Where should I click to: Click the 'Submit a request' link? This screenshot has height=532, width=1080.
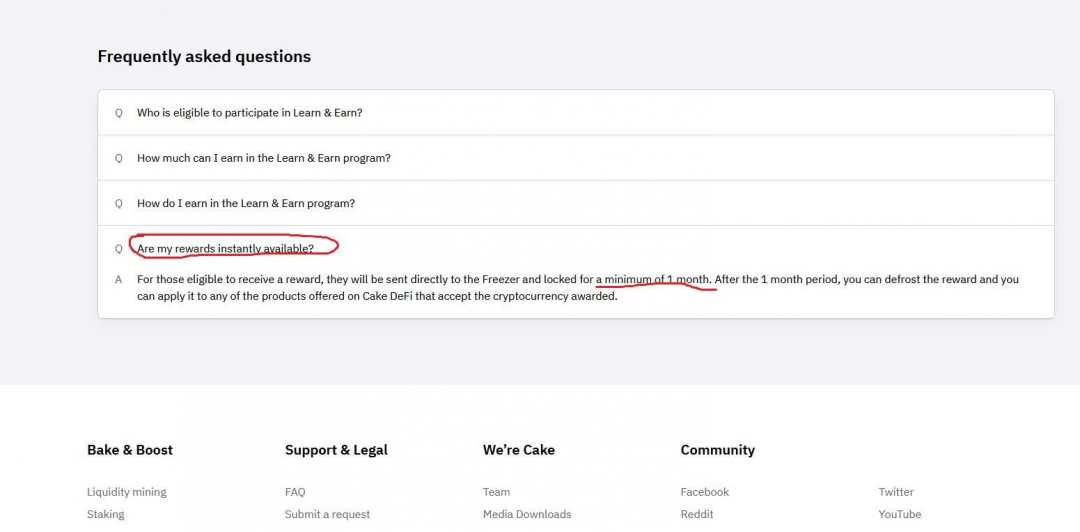point(327,514)
